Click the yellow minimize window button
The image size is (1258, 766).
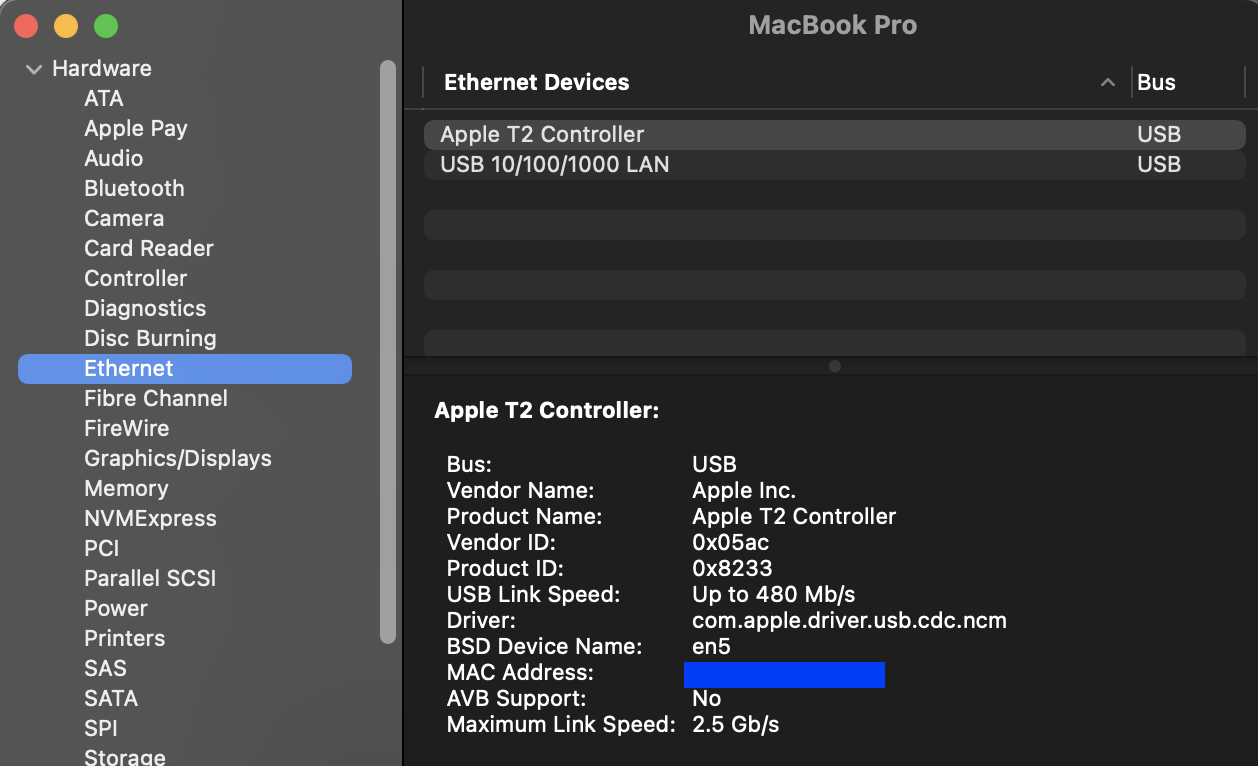tap(66, 26)
